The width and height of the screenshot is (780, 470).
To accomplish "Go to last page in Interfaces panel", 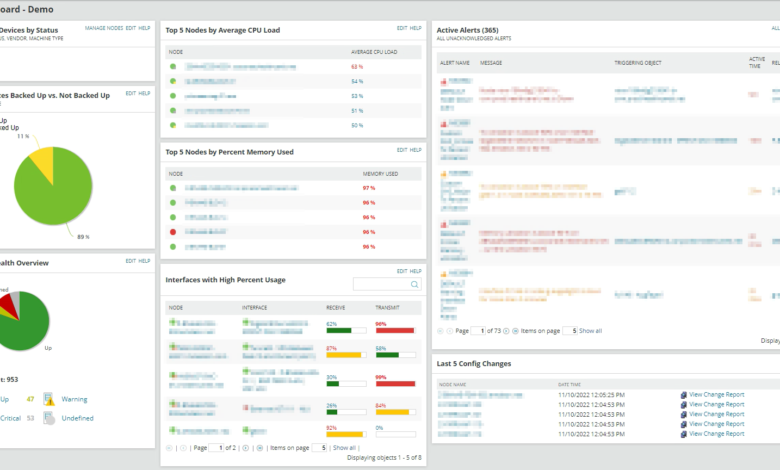I will [260, 448].
